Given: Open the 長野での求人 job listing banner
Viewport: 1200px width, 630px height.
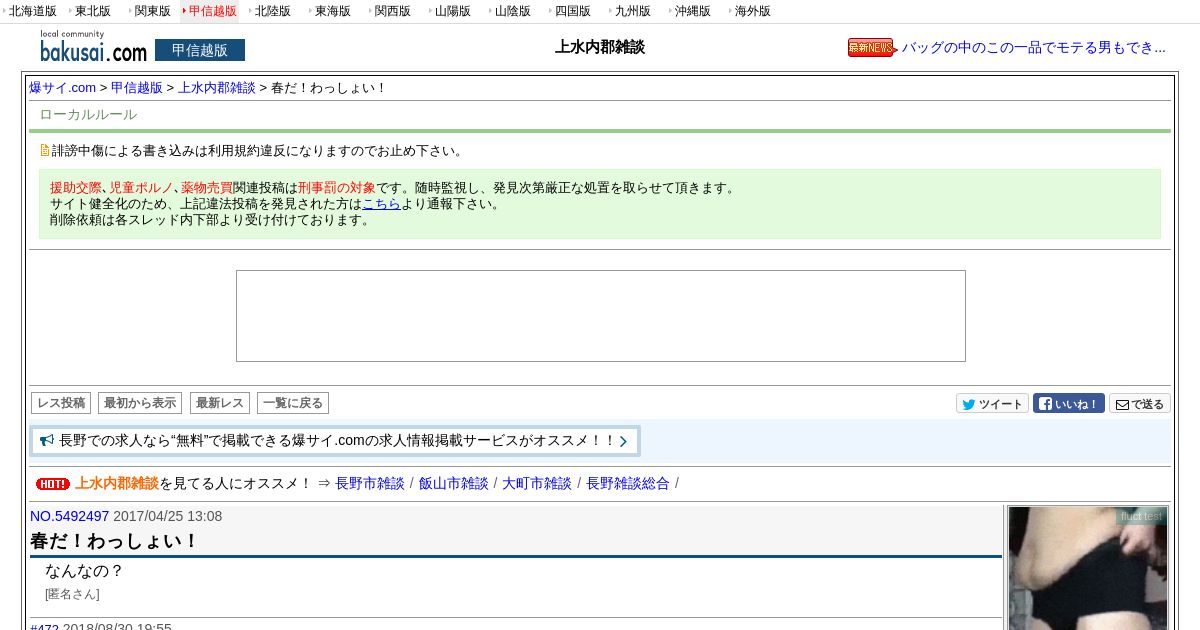Looking at the screenshot, I should point(335,441).
